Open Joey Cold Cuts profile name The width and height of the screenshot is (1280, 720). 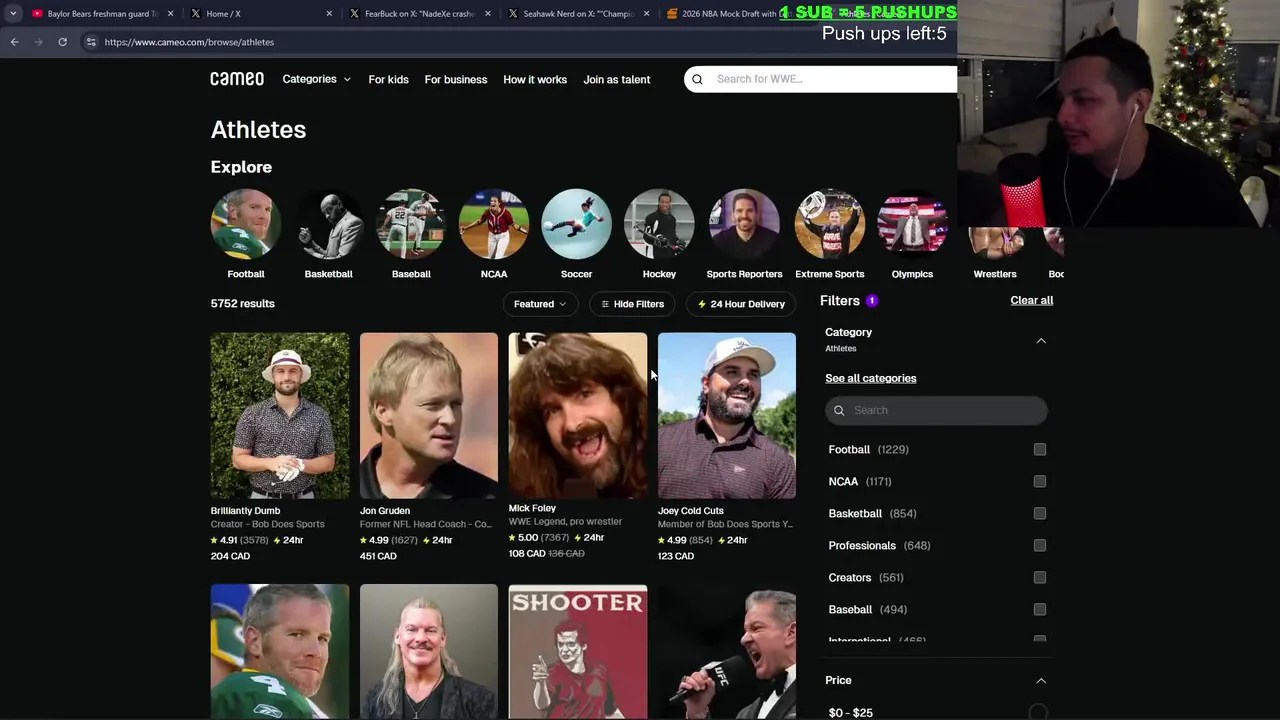point(691,511)
